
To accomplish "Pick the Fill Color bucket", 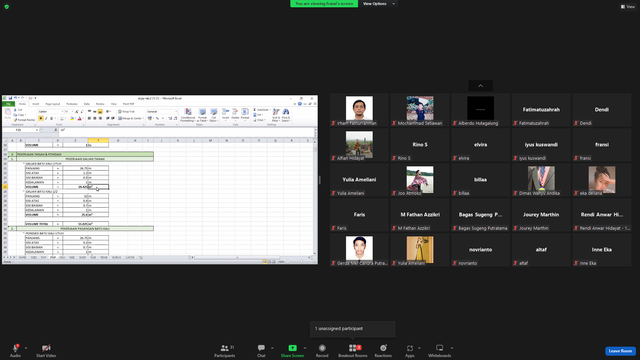I will click(72, 118).
